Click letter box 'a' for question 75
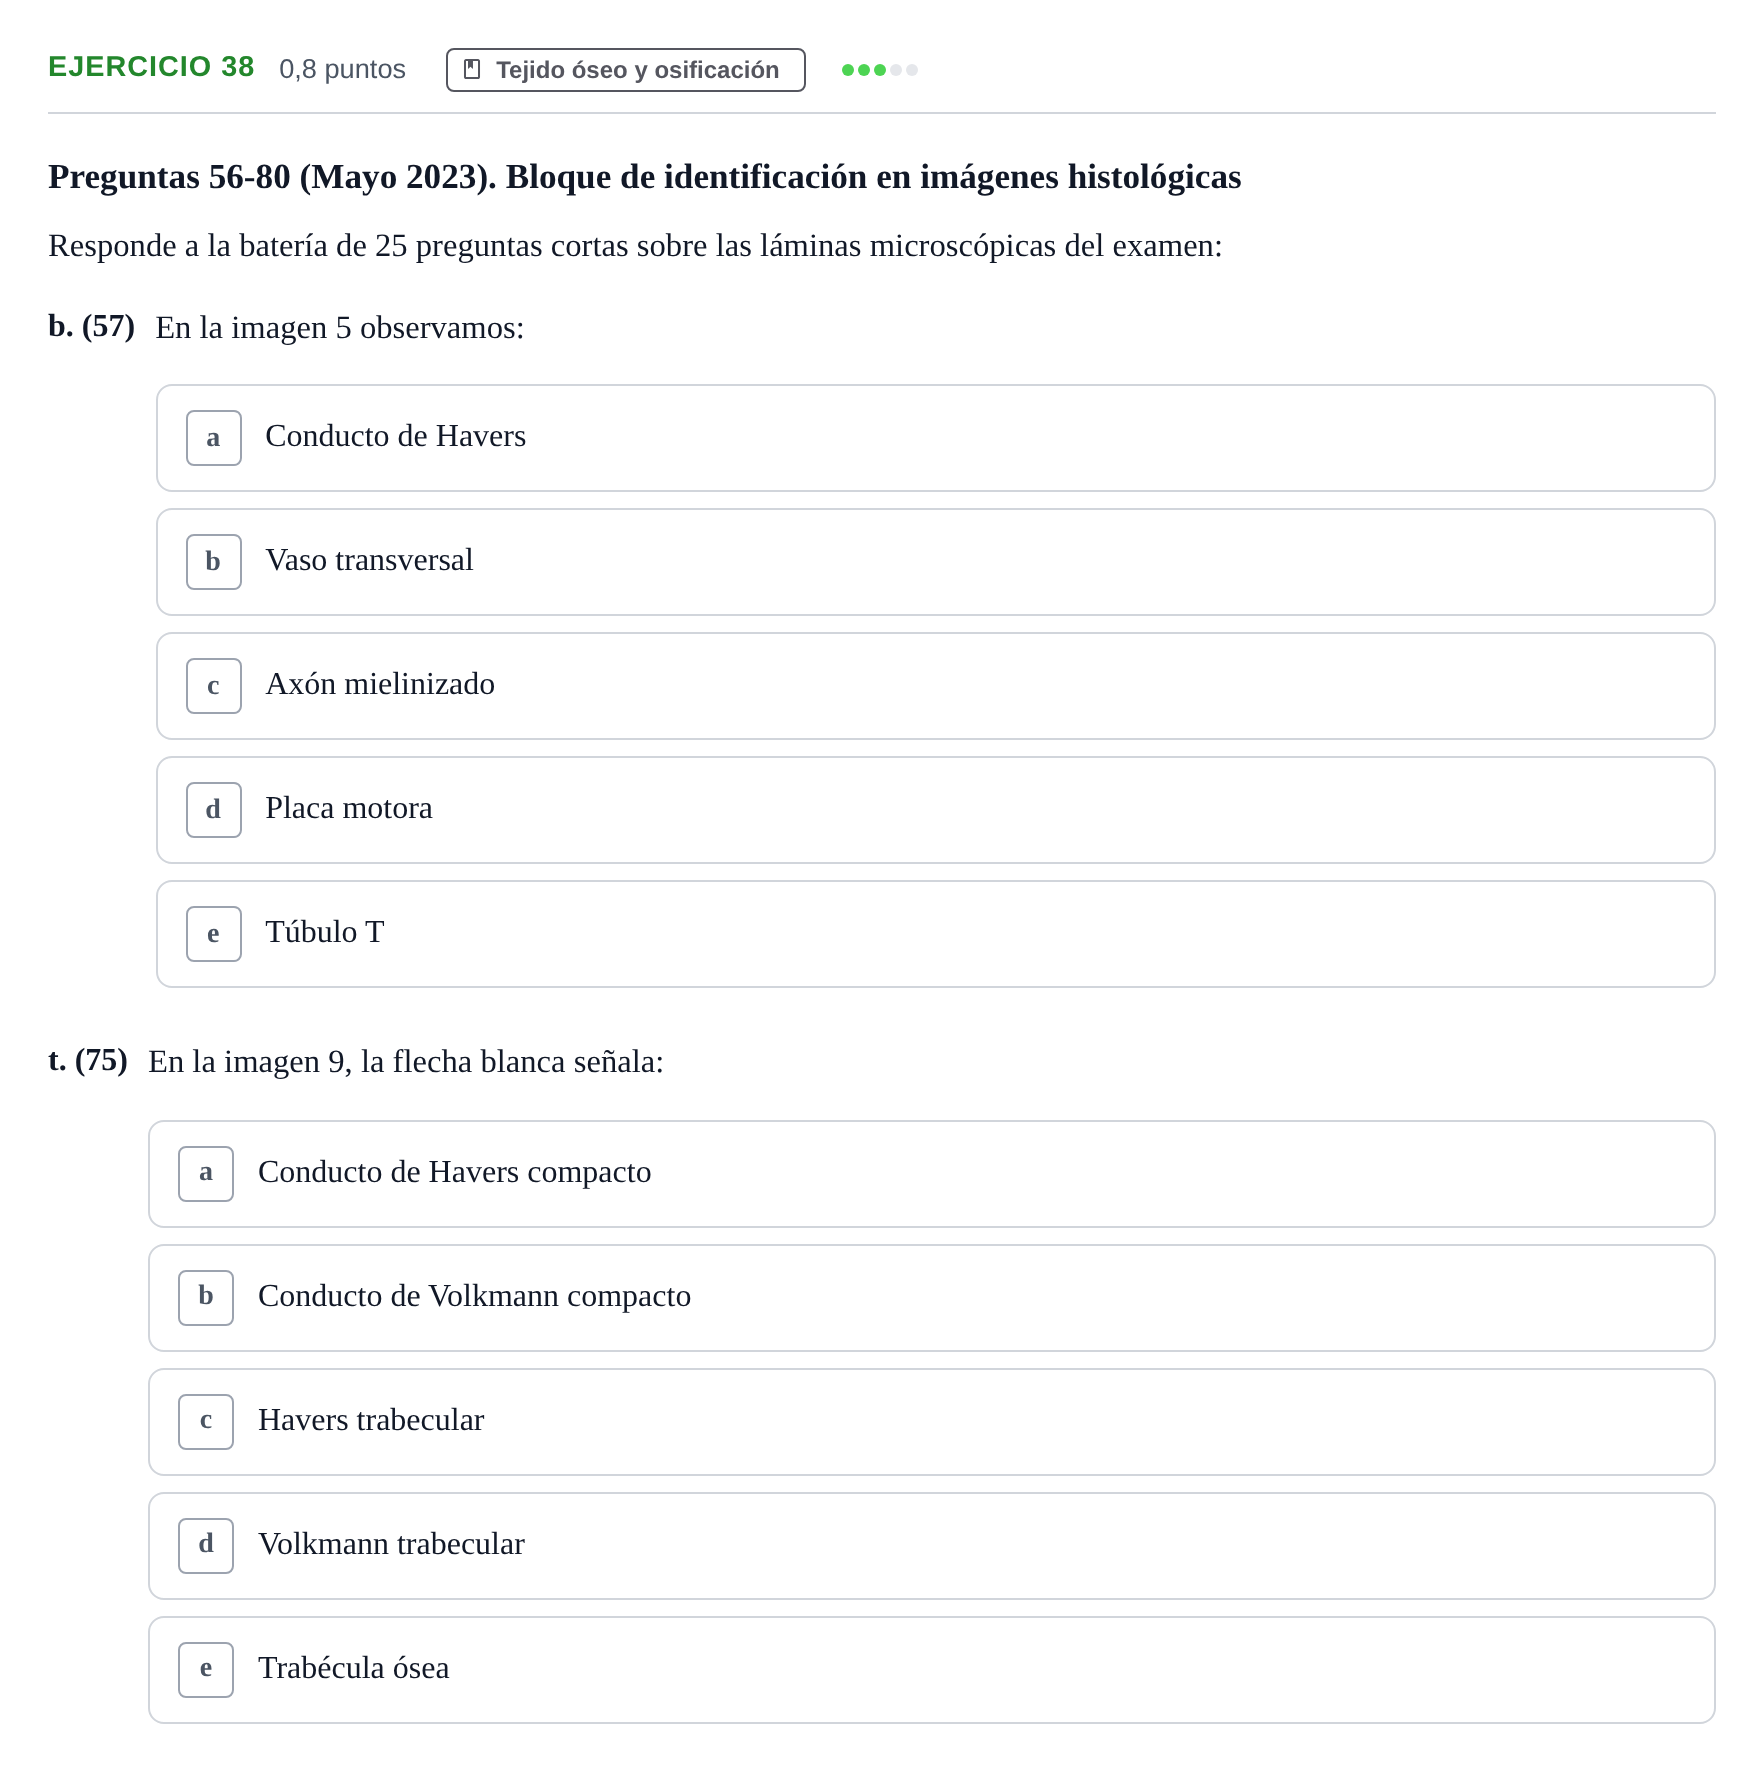Image resolution: width=1764 pixels, height=1788 pixels. [x=206, y=1174]
